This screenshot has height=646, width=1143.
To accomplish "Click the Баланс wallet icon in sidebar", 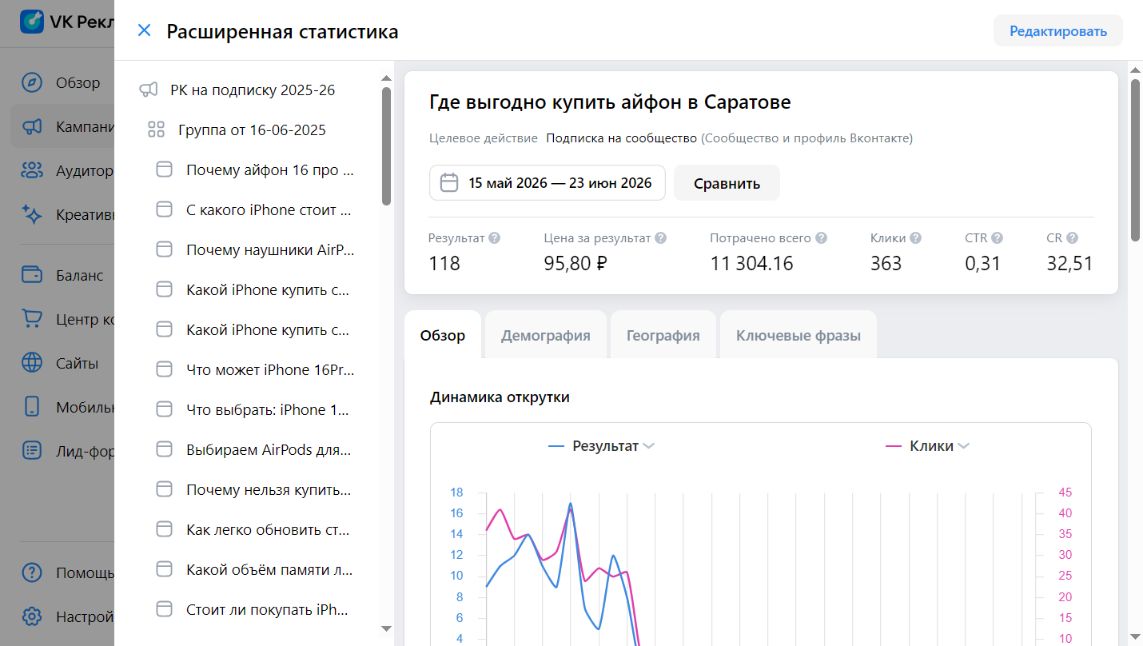I will click(x=31, y=275).
